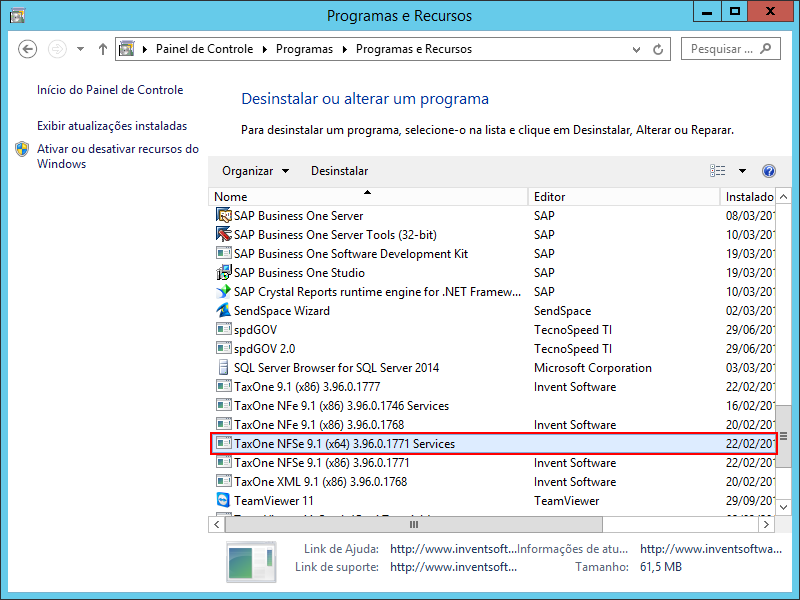
Task: Click the TaxOne XML 9.1 icon
Action: point(223,481)
